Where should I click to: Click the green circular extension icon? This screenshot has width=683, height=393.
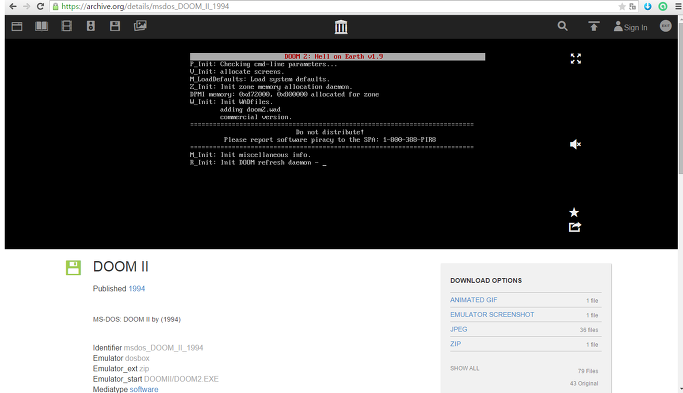[x=663, y=6]
